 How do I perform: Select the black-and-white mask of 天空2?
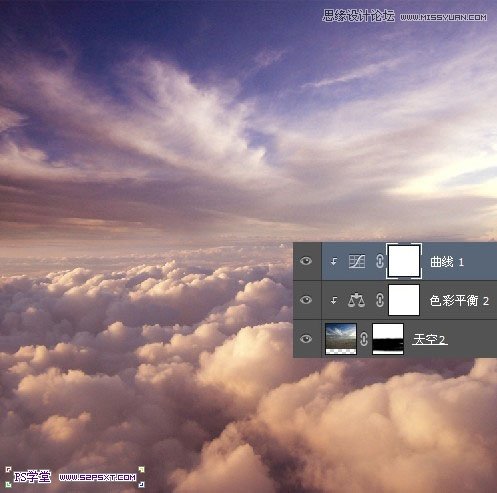pos(388,339)
